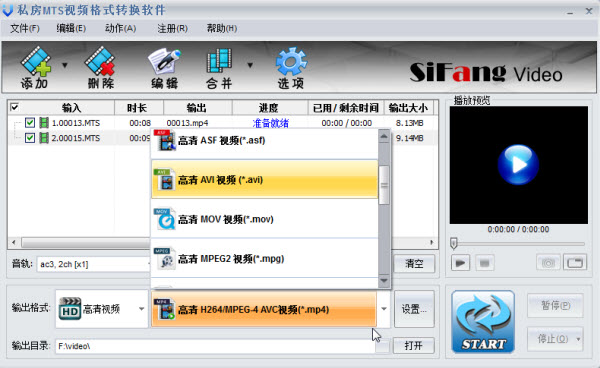Click the 合并 merge videos icon
600x368 pixels.
tap(219, 68)
